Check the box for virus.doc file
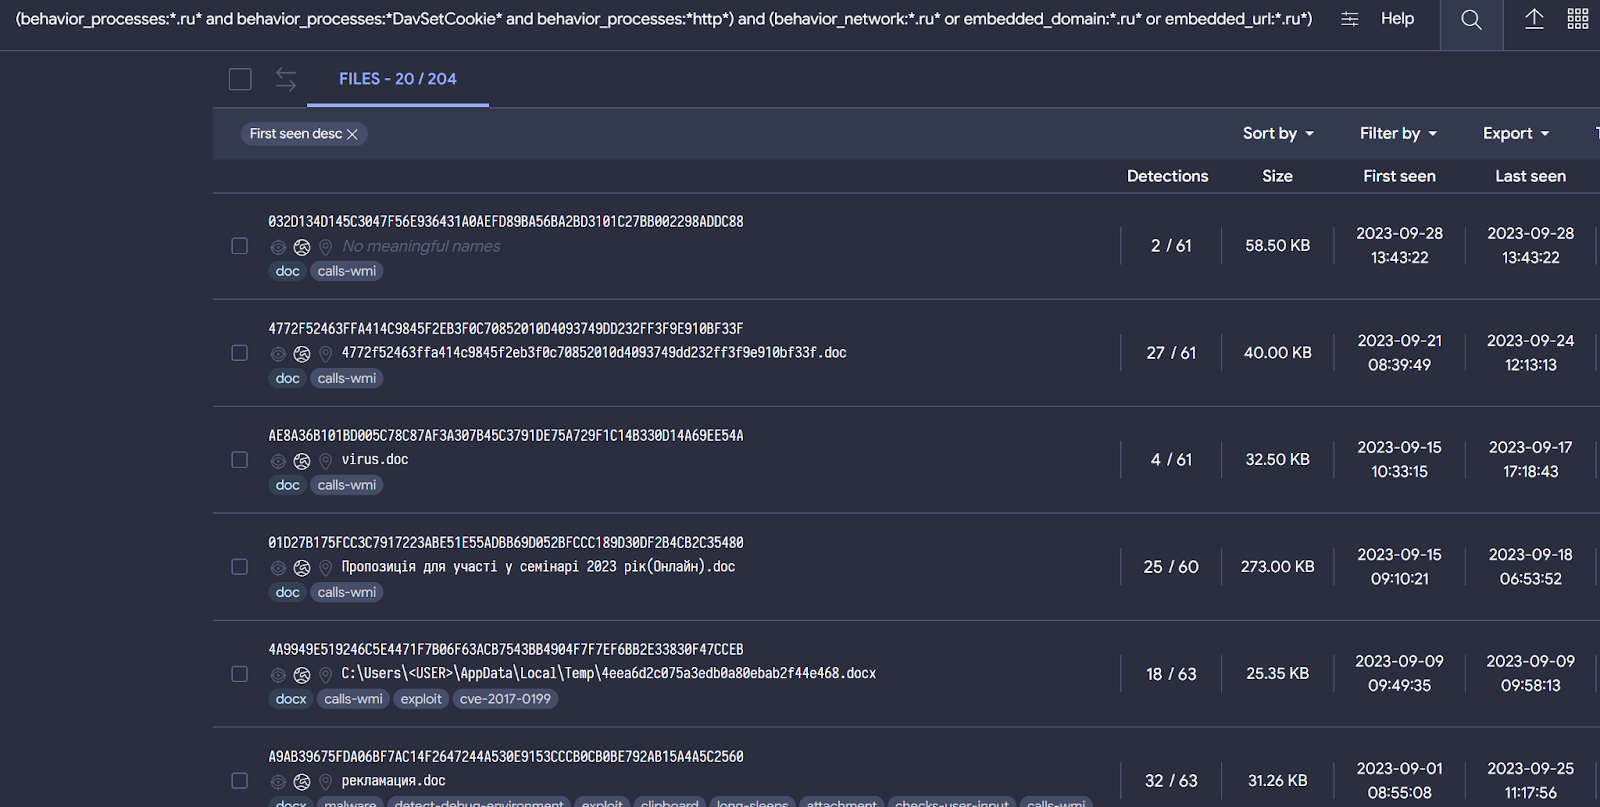1600x807 pixels. (x=240, y=460)
